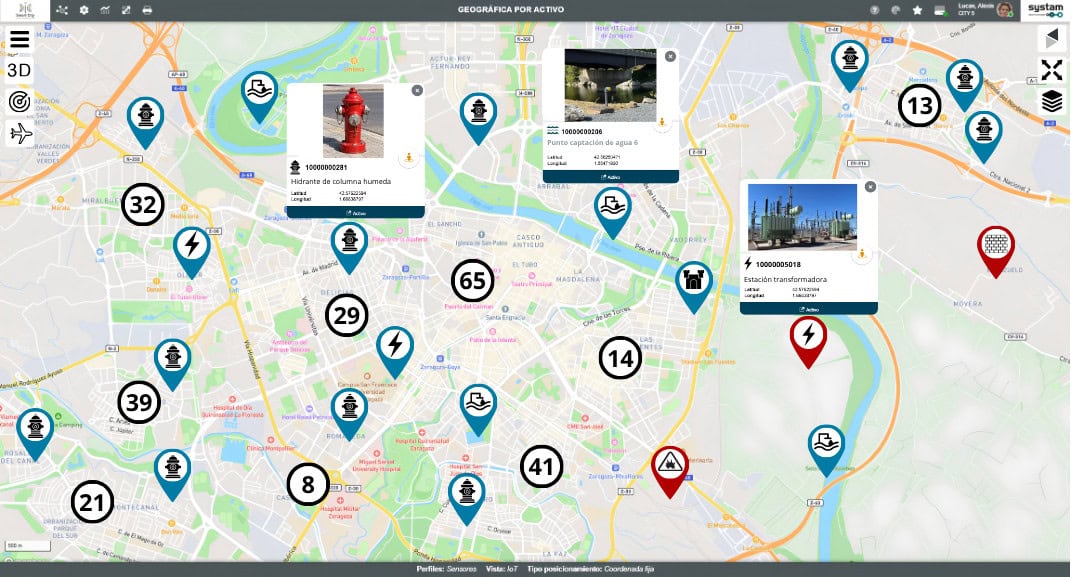Open settings gear in the top bar
The image size is (1071, 577).
(84, 10)
